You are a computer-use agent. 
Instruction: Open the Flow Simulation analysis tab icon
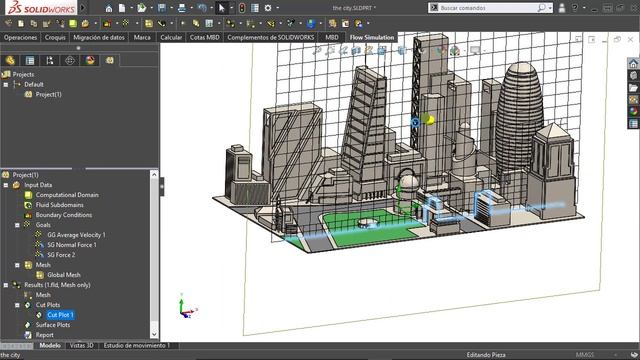110,60
